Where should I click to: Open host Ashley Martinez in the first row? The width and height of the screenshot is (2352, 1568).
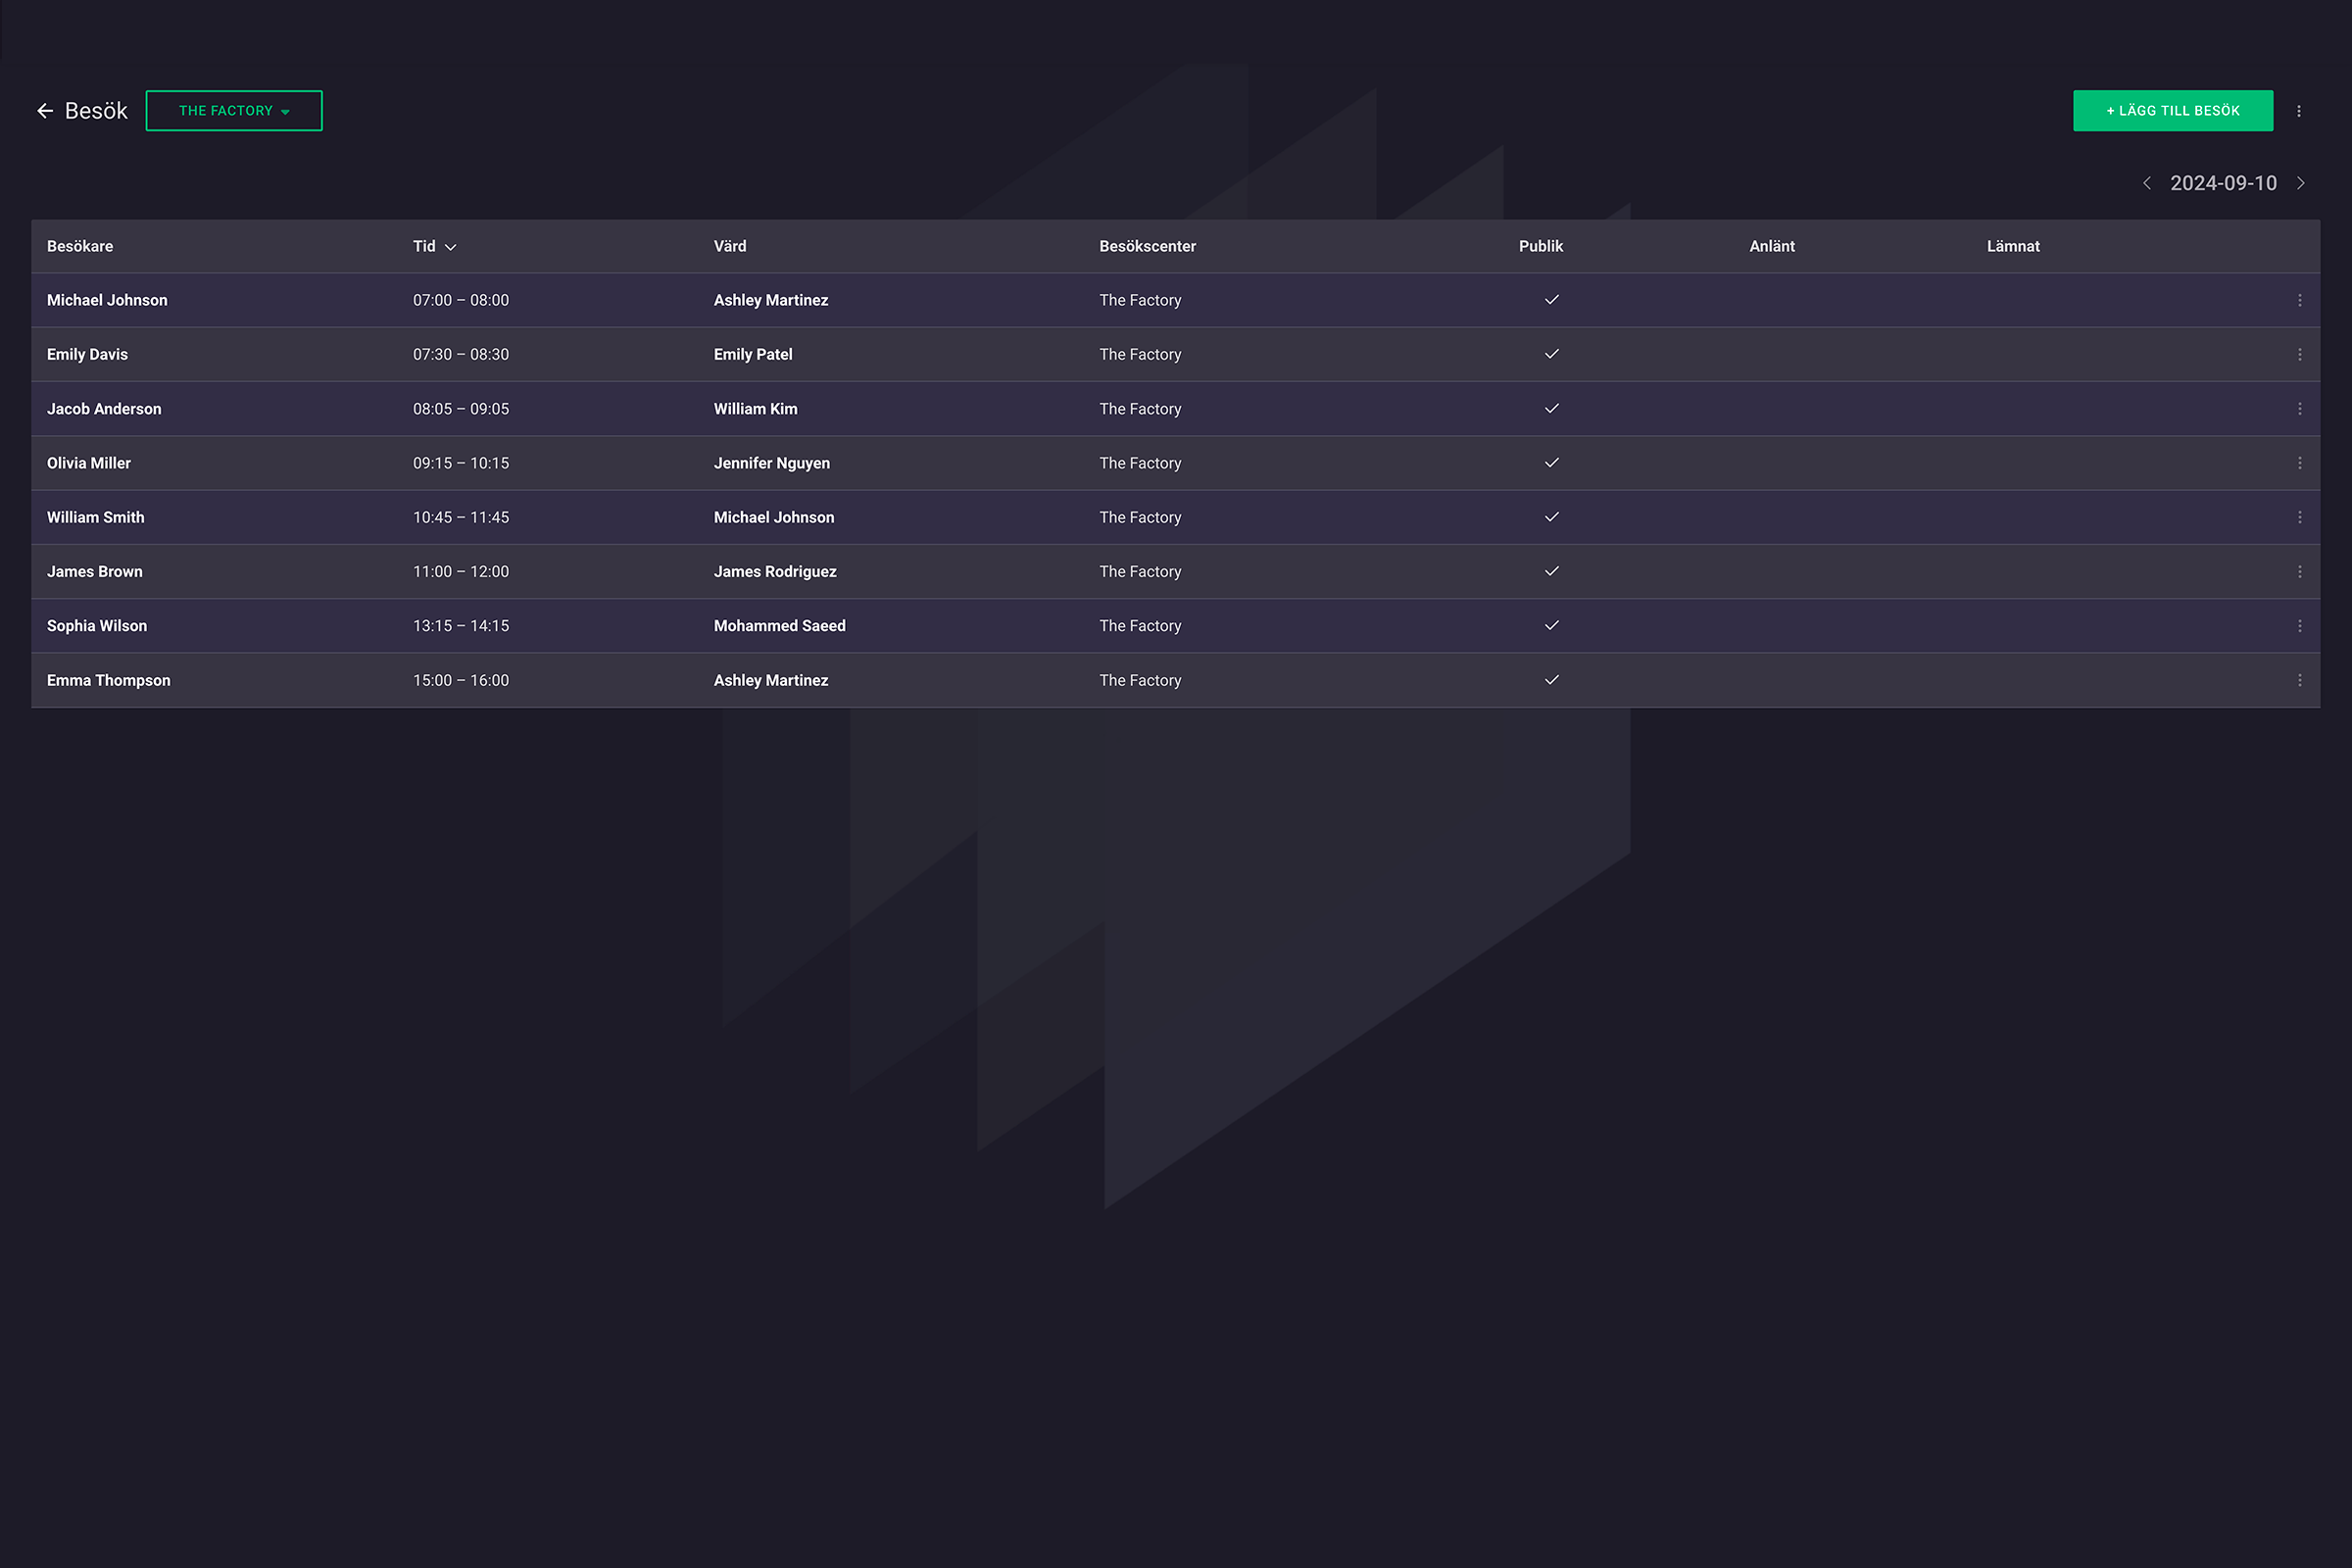(771, 300)
